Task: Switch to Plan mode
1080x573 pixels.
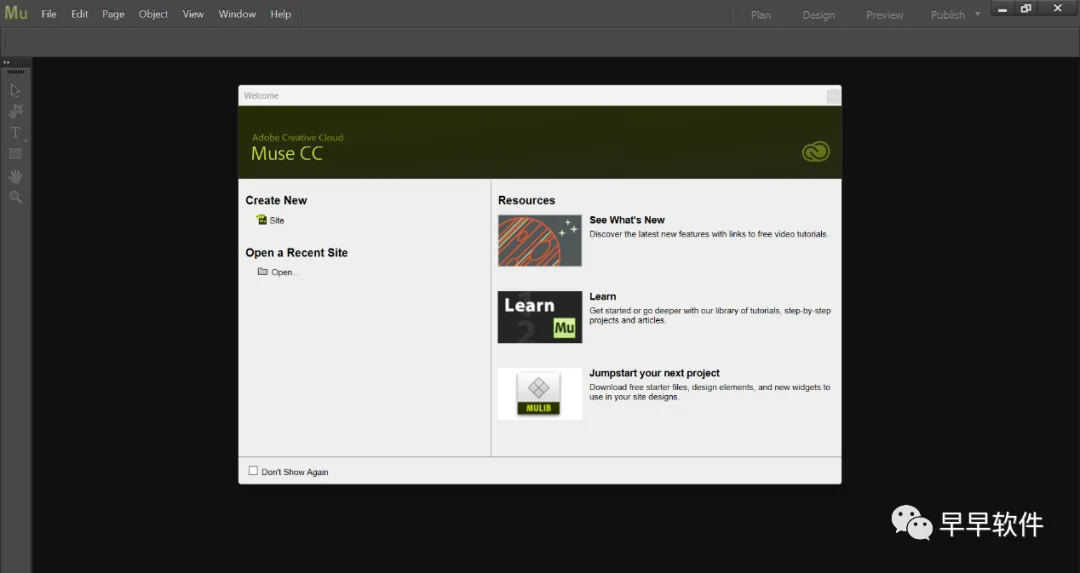Action: [760, 14]
